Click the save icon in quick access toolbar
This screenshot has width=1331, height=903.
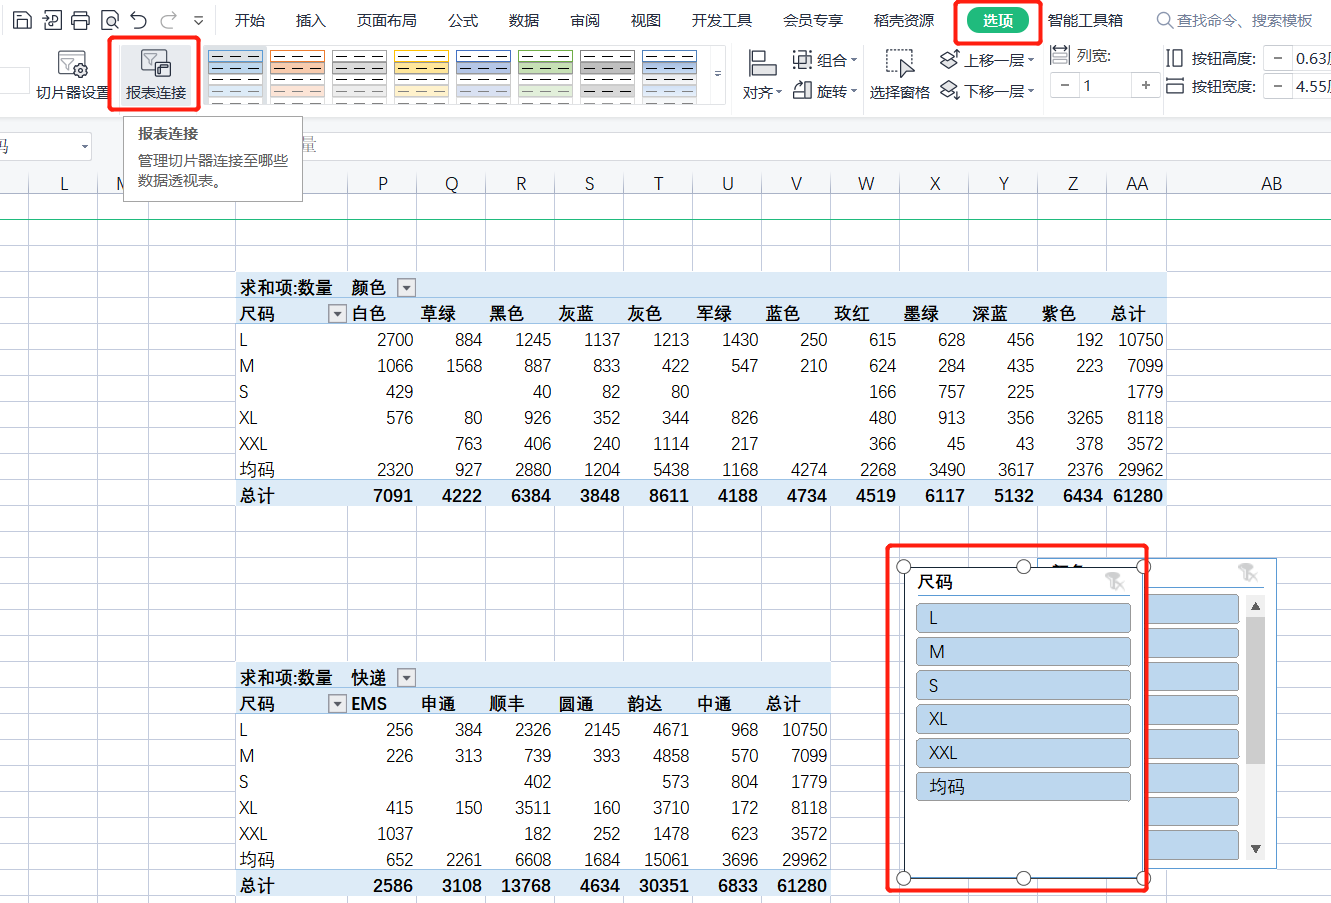pos(21,20)
